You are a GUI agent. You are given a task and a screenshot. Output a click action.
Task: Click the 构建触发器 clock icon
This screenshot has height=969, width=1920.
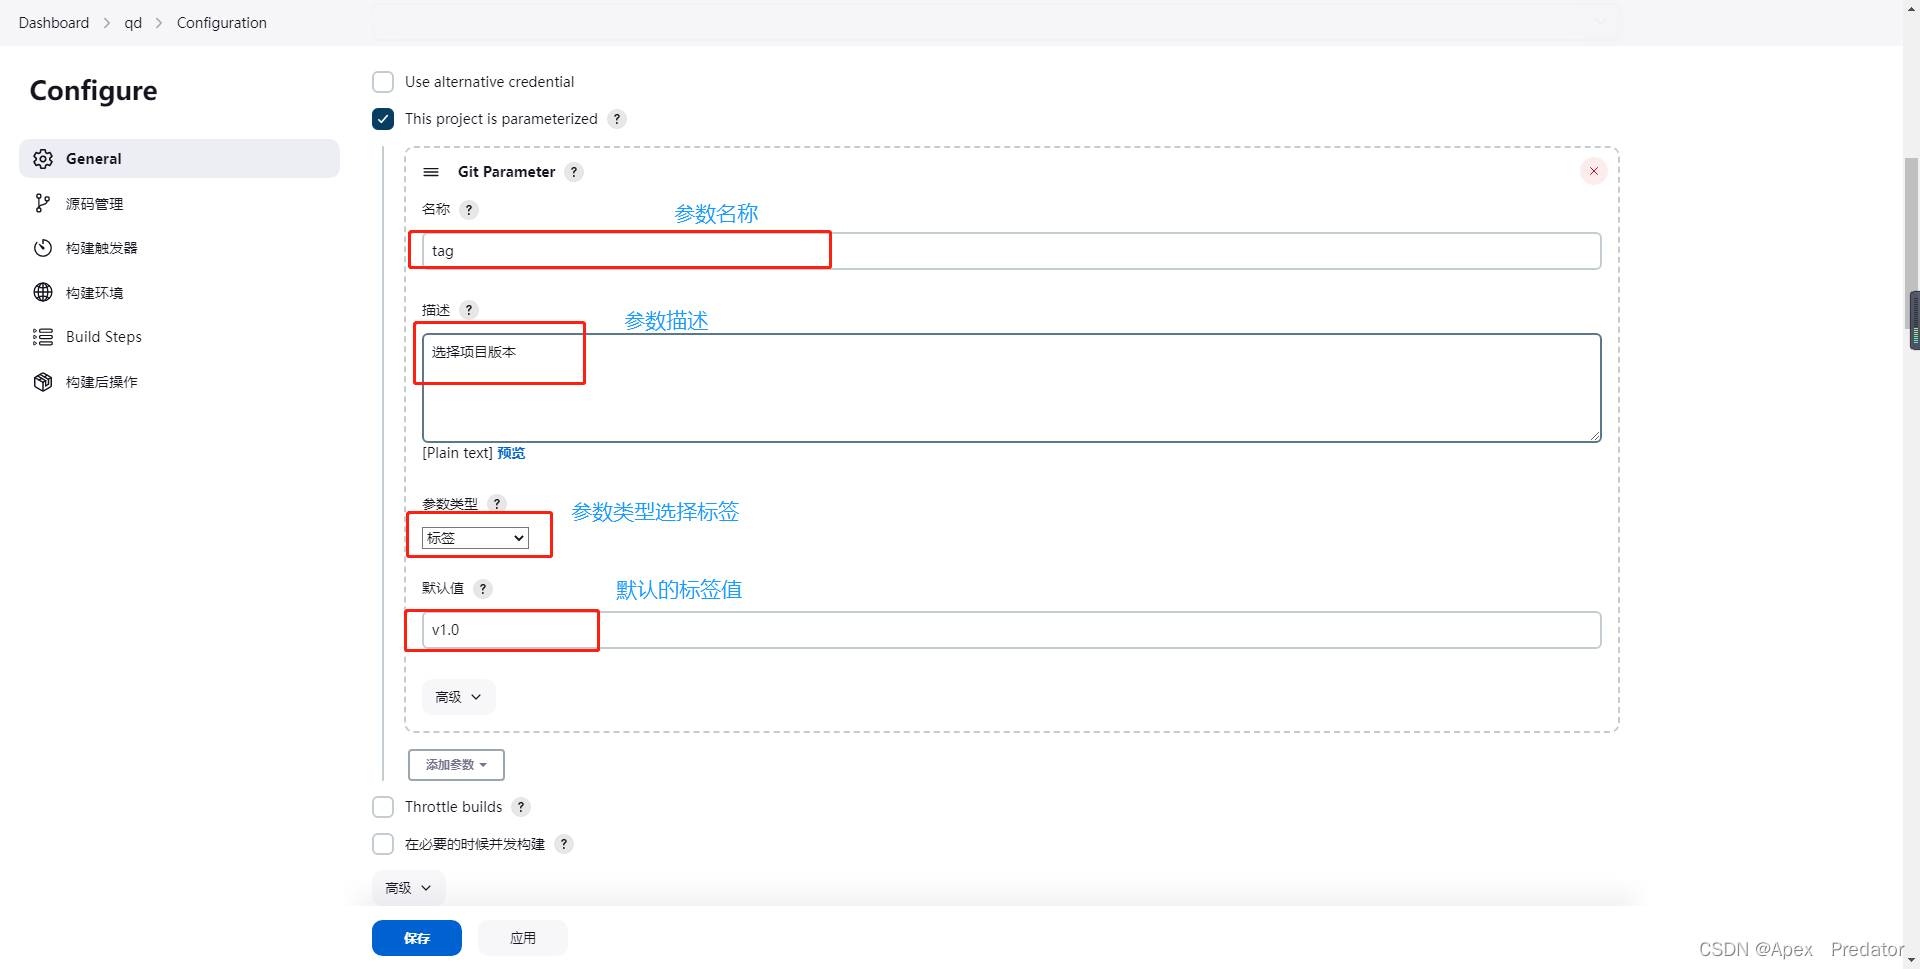pyautogui.click(x=43, y=248)
